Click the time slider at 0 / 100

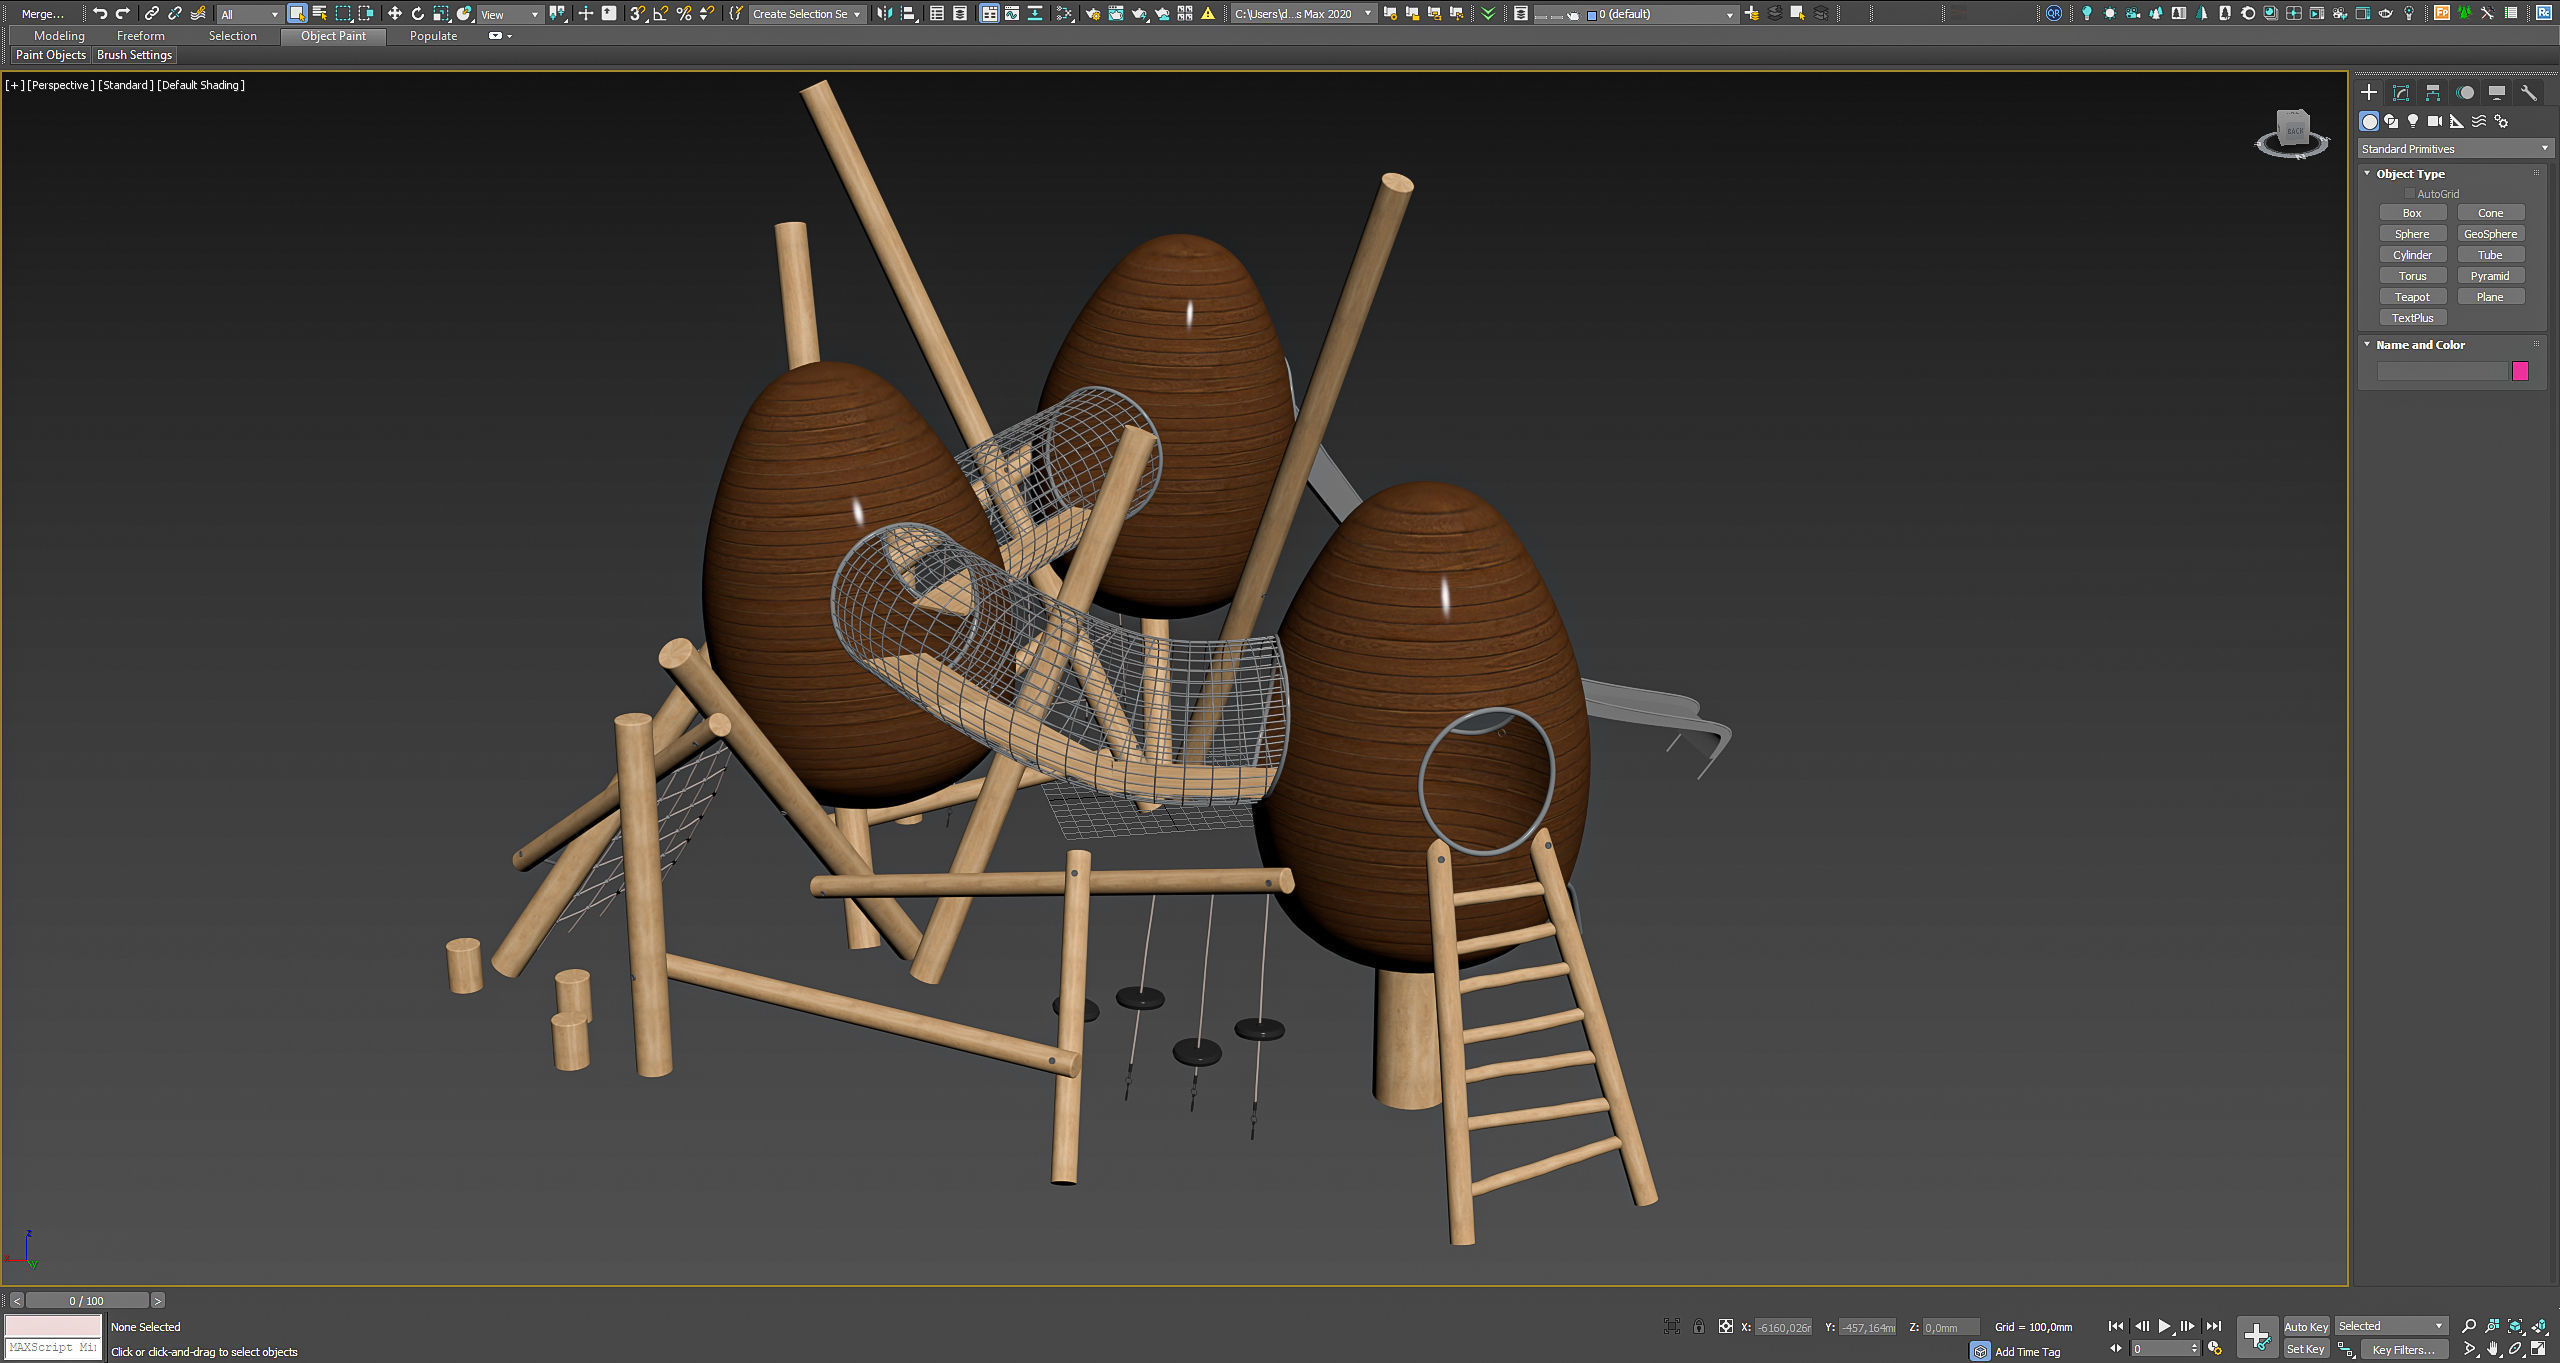coord(87,1300)
